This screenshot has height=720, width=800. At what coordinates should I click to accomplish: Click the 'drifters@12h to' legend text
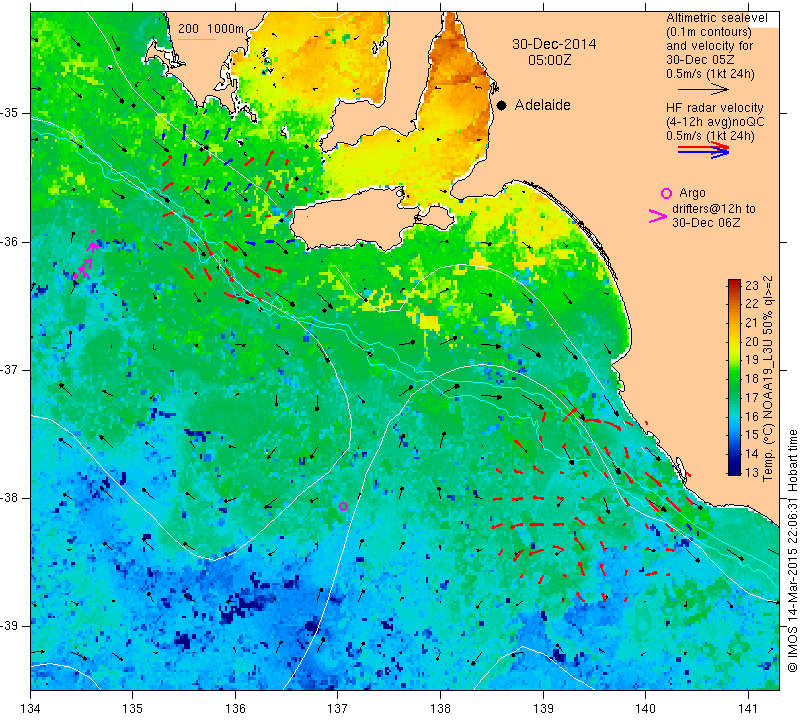coord(713,209)
